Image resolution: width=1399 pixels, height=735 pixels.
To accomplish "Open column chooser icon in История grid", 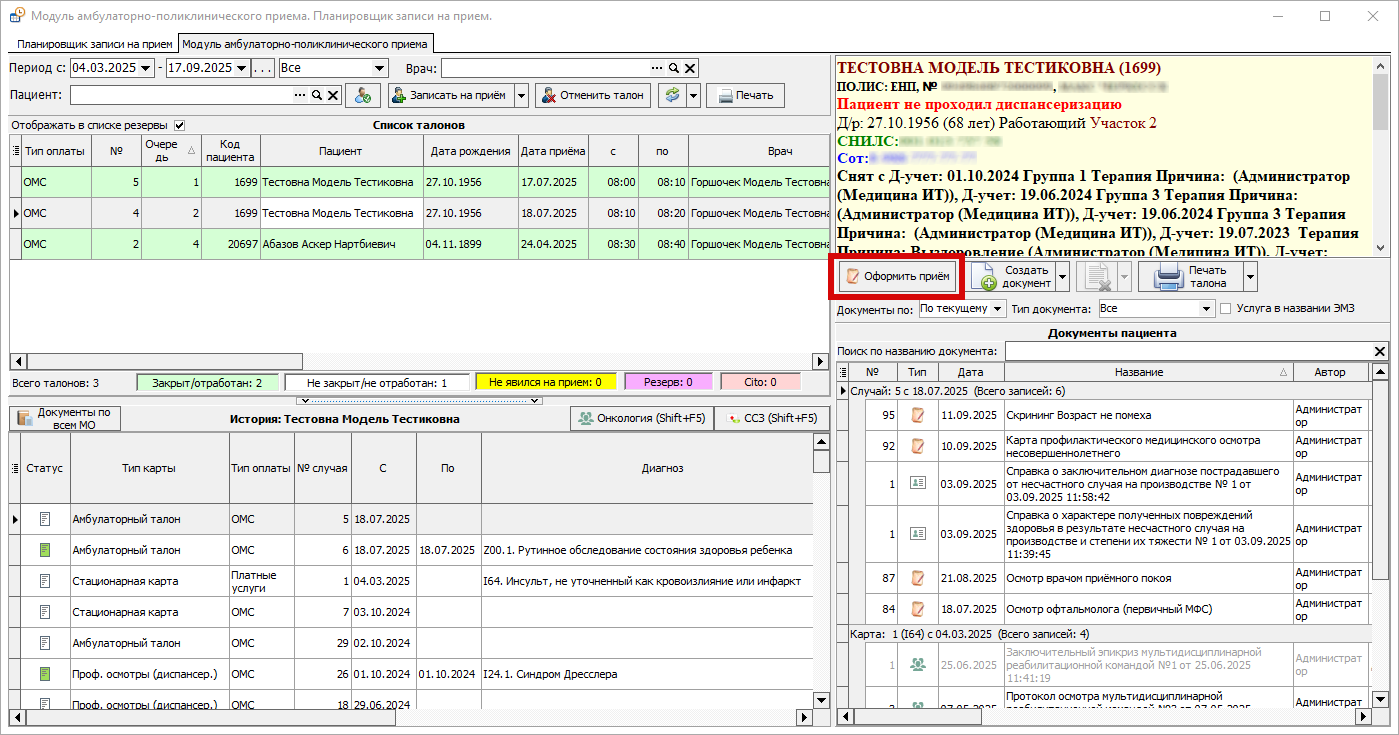I will 15,468.
